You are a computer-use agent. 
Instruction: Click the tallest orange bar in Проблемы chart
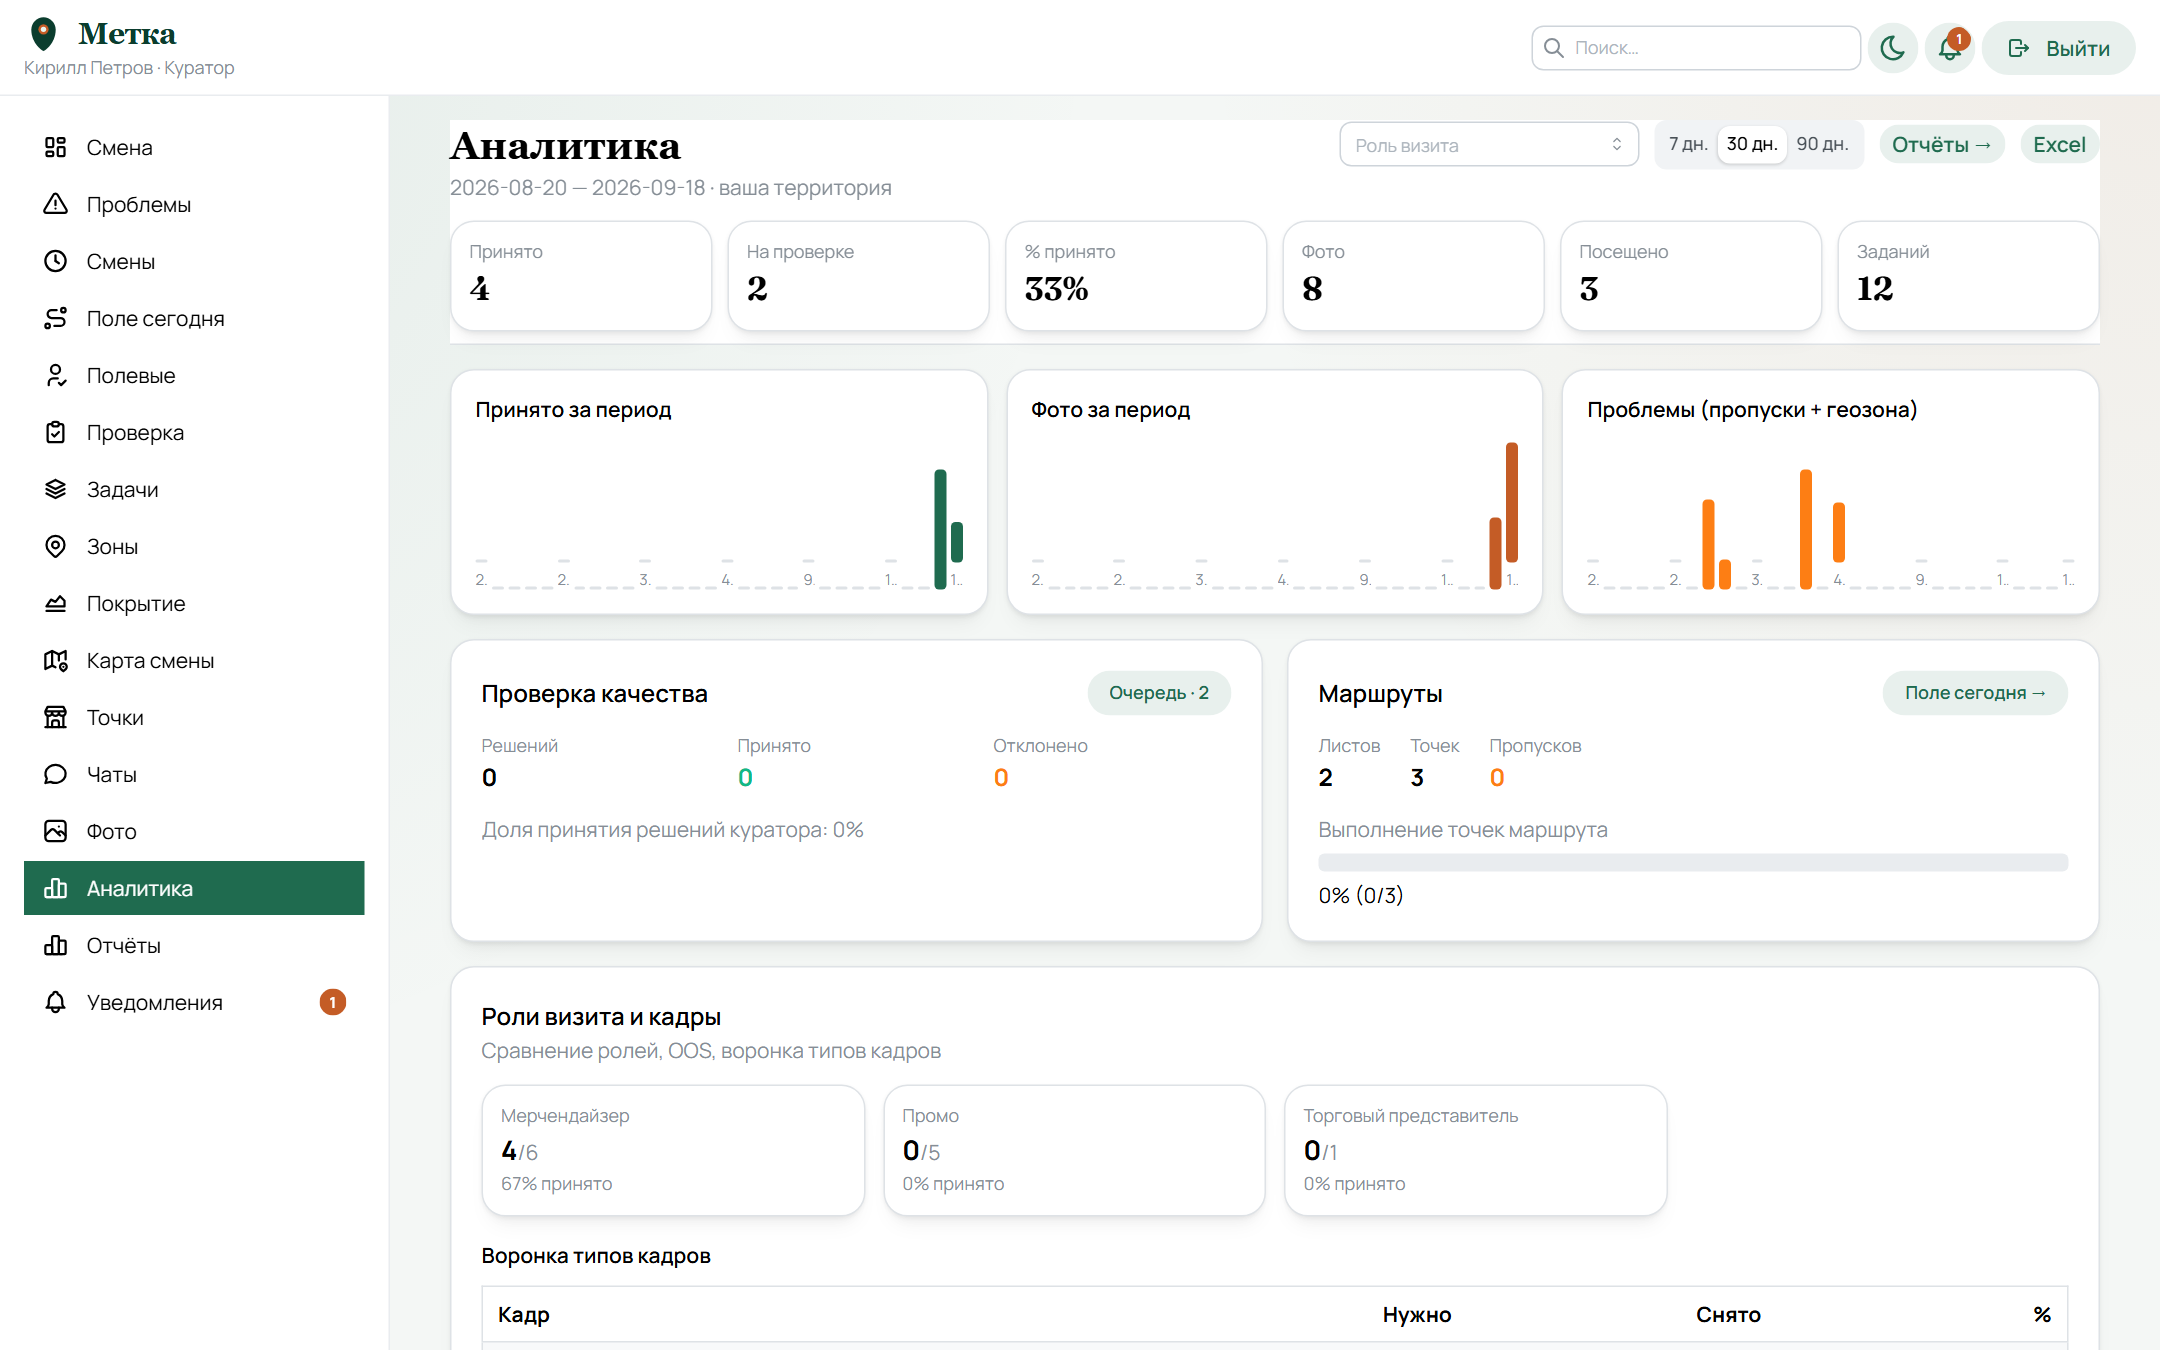click(1806, 529)
